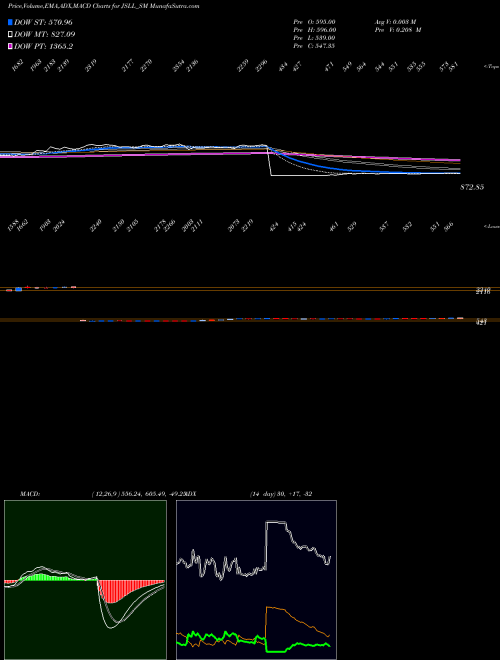Select the 'DOW ST: 570.96' legend label

[43, 22]
